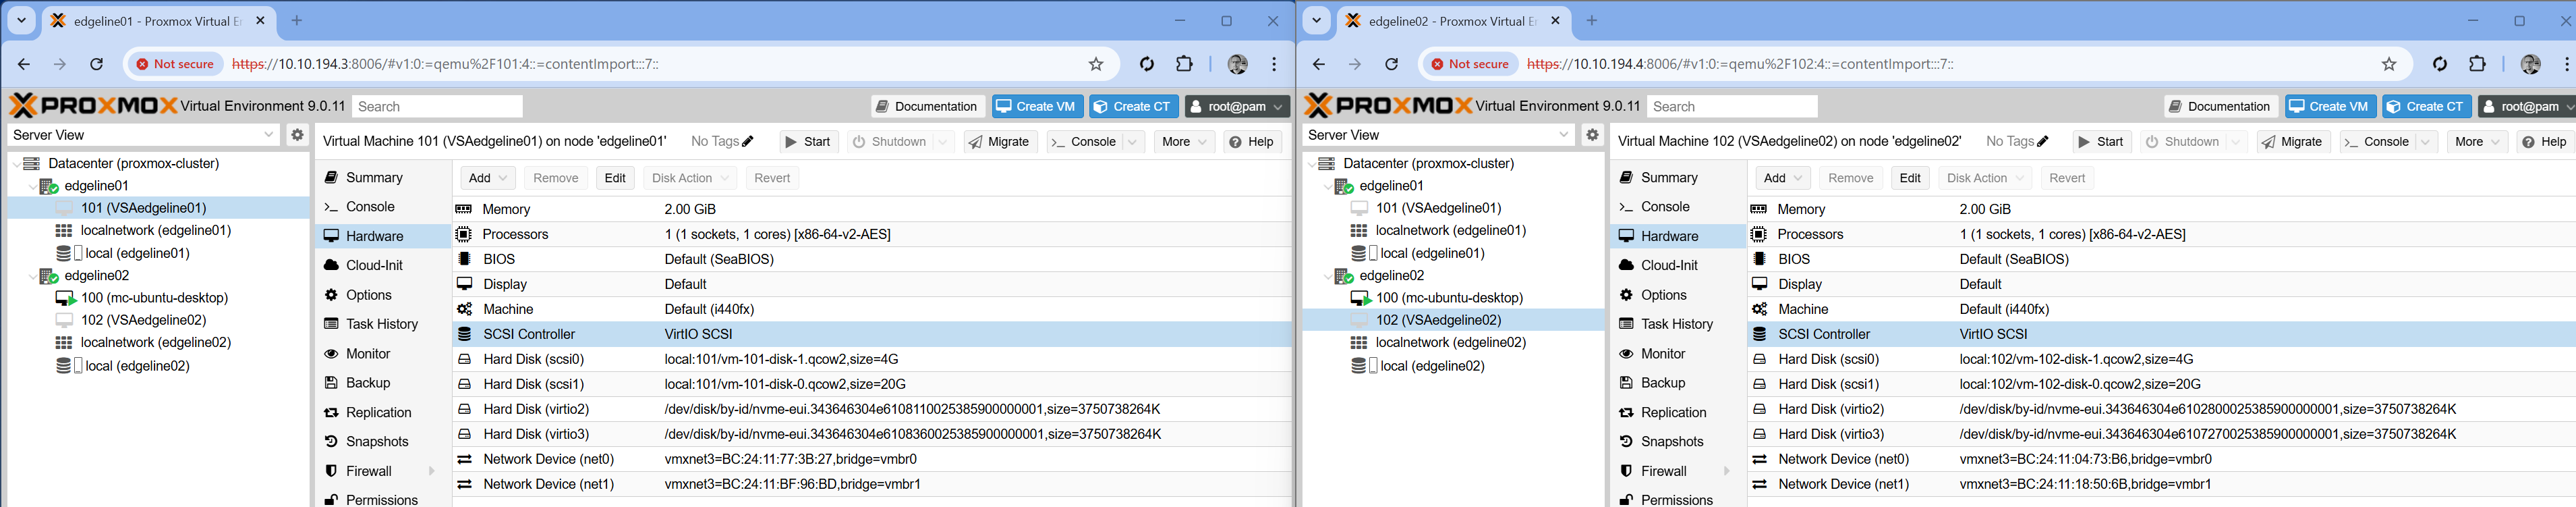
Task: Select Network Device (net1) row in edgeline02 window
Action: pos(2162,484)
